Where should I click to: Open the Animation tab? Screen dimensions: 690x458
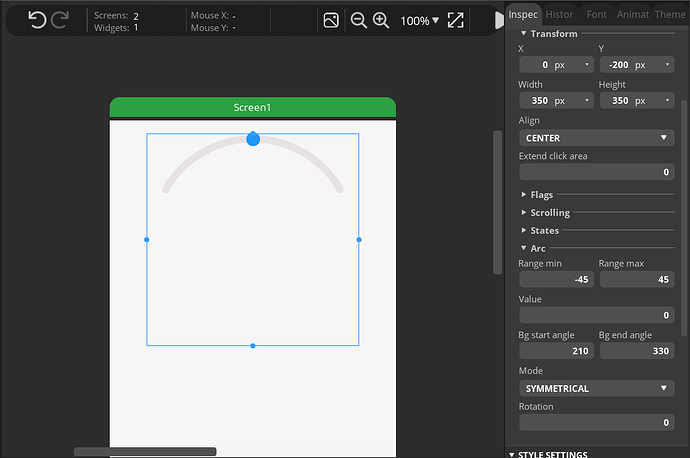[632, 15]
